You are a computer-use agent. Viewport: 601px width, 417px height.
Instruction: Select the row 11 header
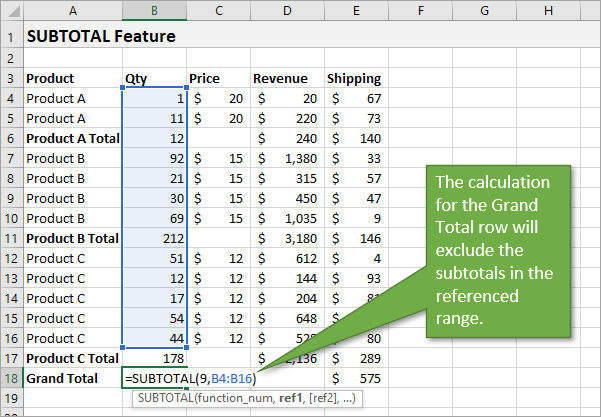pyautogui.click(x=11, y=238)
